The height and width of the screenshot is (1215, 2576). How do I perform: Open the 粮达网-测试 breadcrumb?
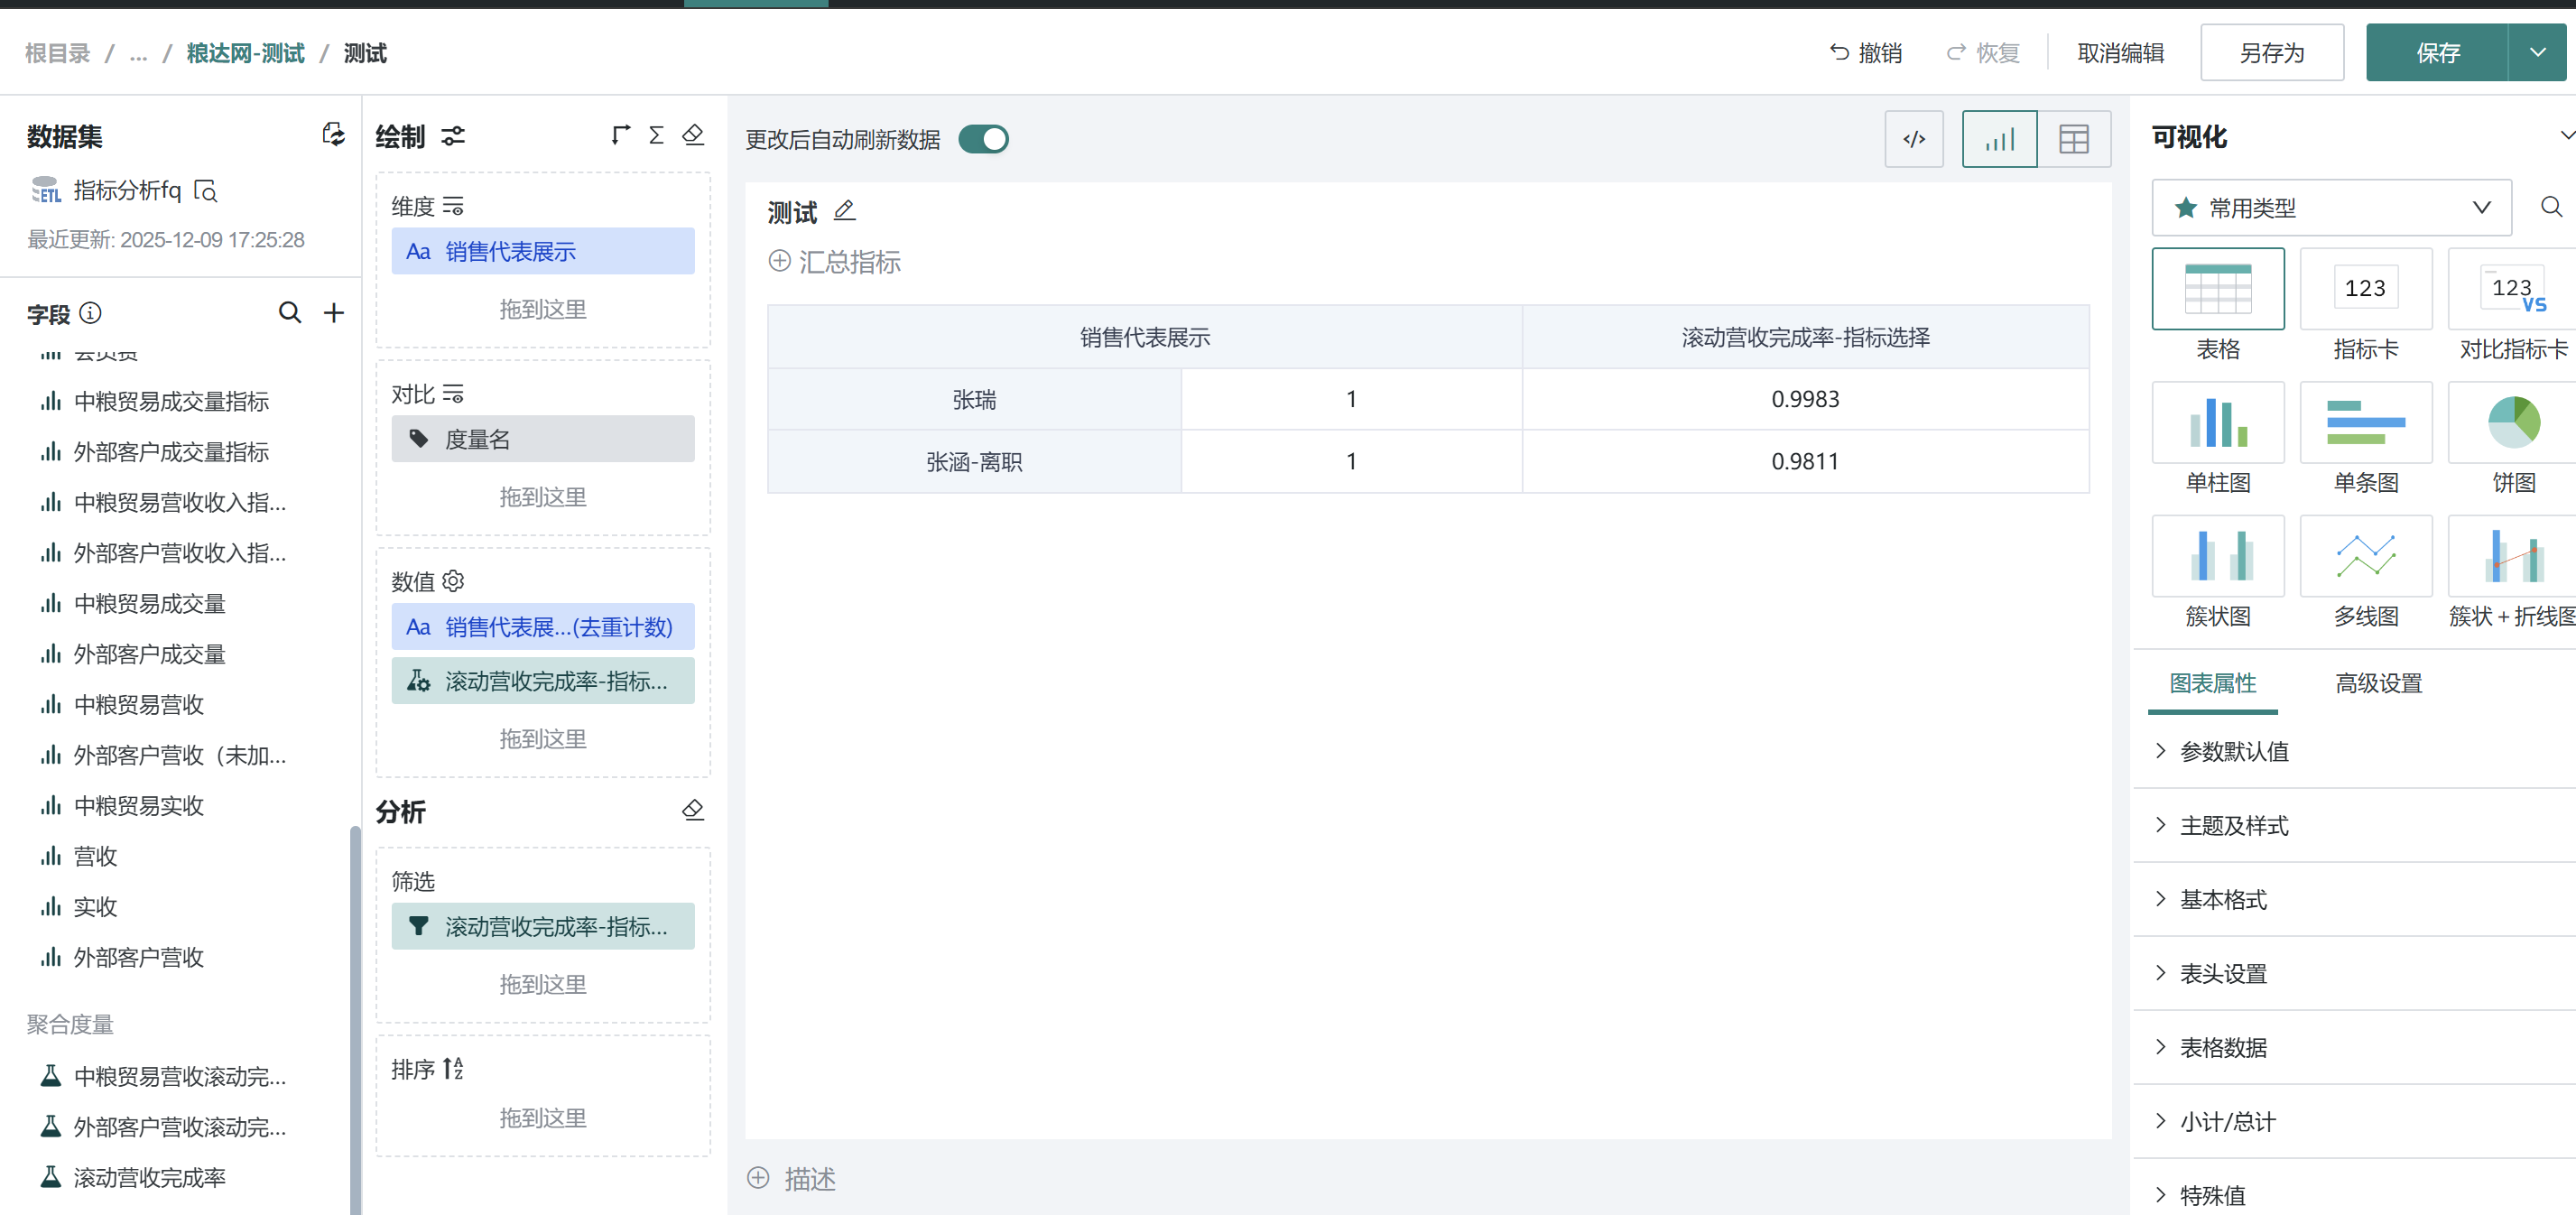[245, 52]
